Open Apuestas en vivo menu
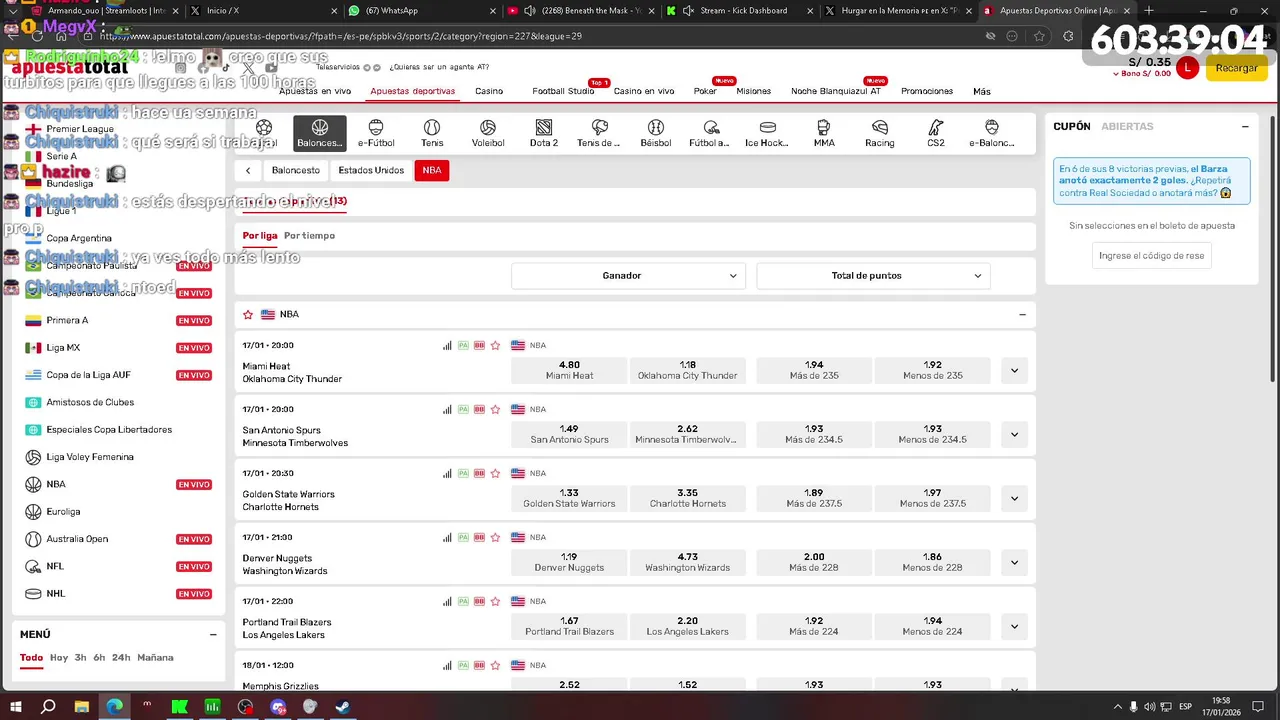 tap(315, 91)
